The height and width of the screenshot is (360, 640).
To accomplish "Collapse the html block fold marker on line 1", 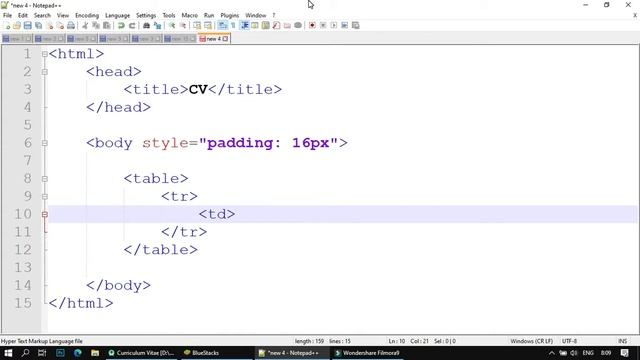I will pyautogui.click(x=45, y=54).
